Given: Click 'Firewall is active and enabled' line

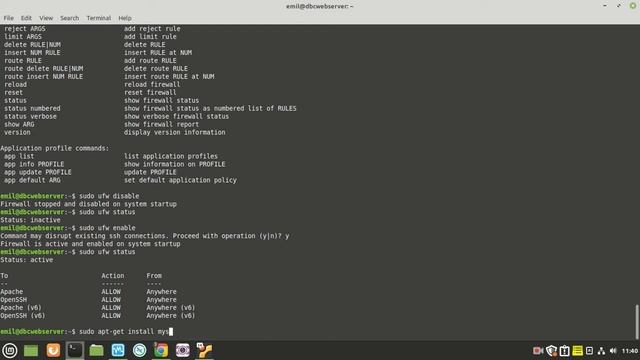Looking at the screenshot, I should pos(90,244).
